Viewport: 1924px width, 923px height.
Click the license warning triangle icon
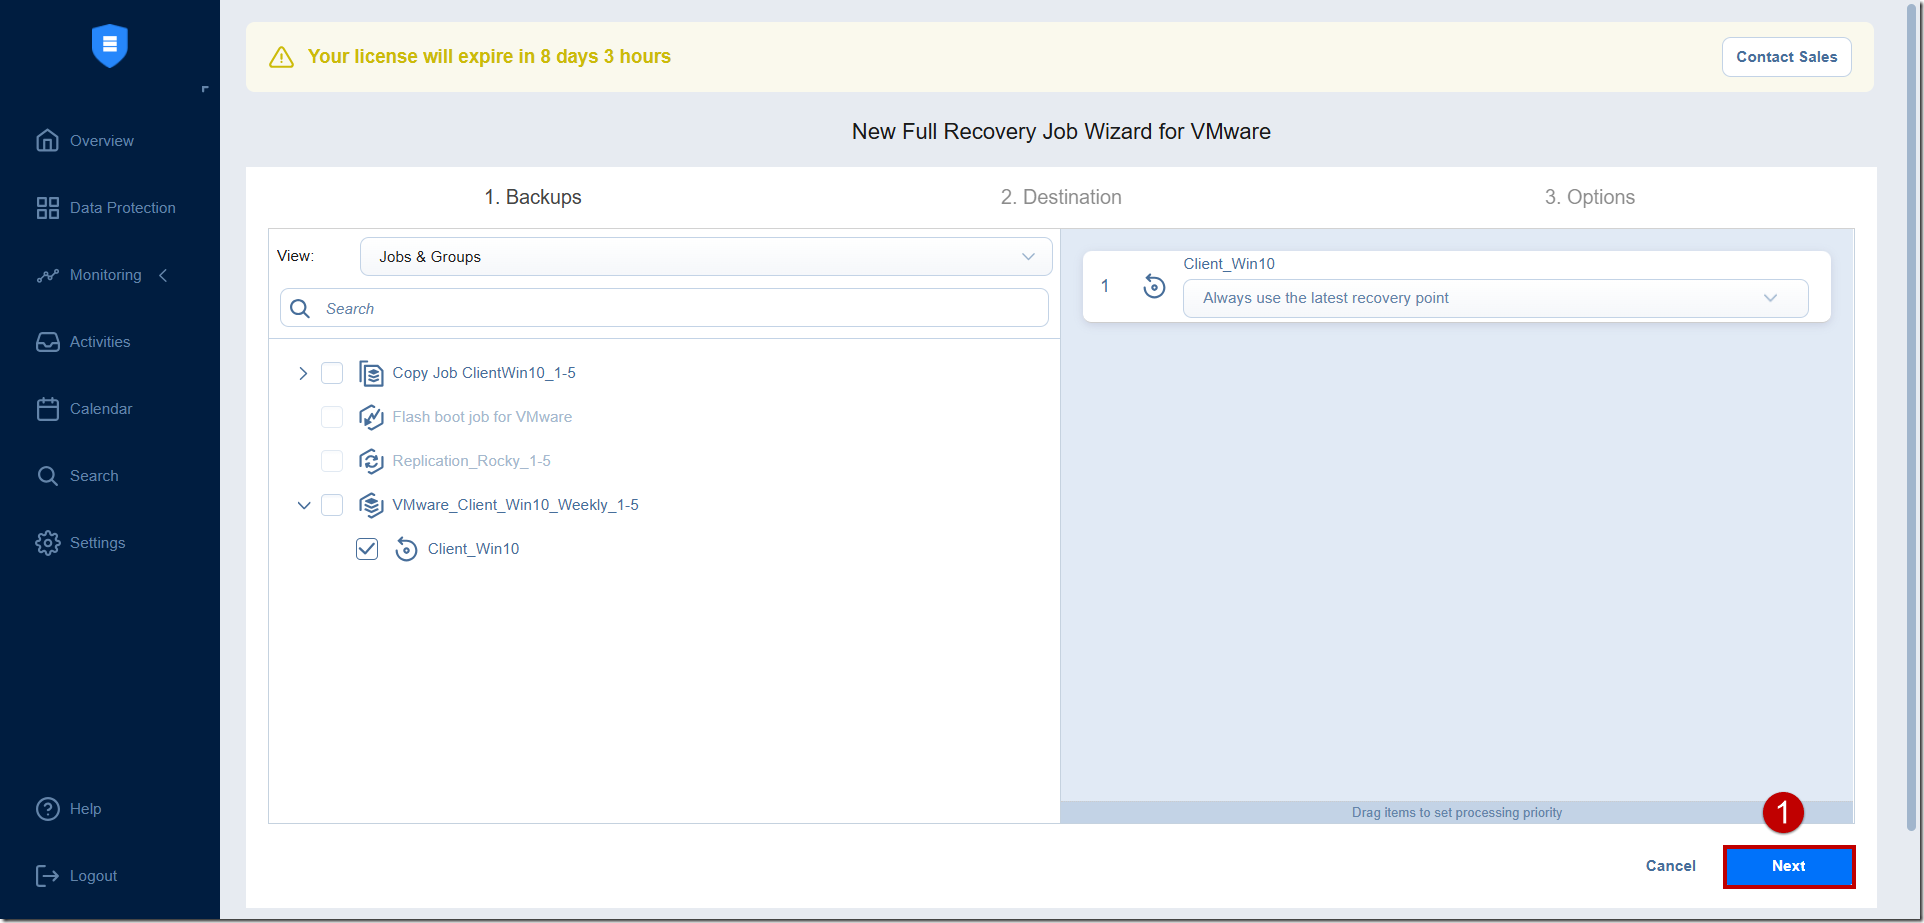(x=282, y=57)
